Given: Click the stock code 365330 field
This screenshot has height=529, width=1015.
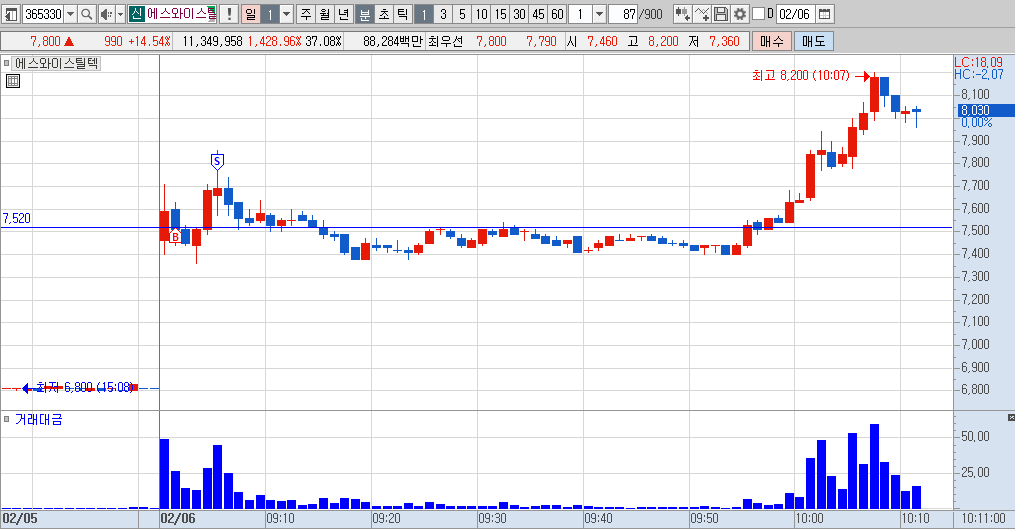Looking at the screenshot, I should click(x=43, y=14).
